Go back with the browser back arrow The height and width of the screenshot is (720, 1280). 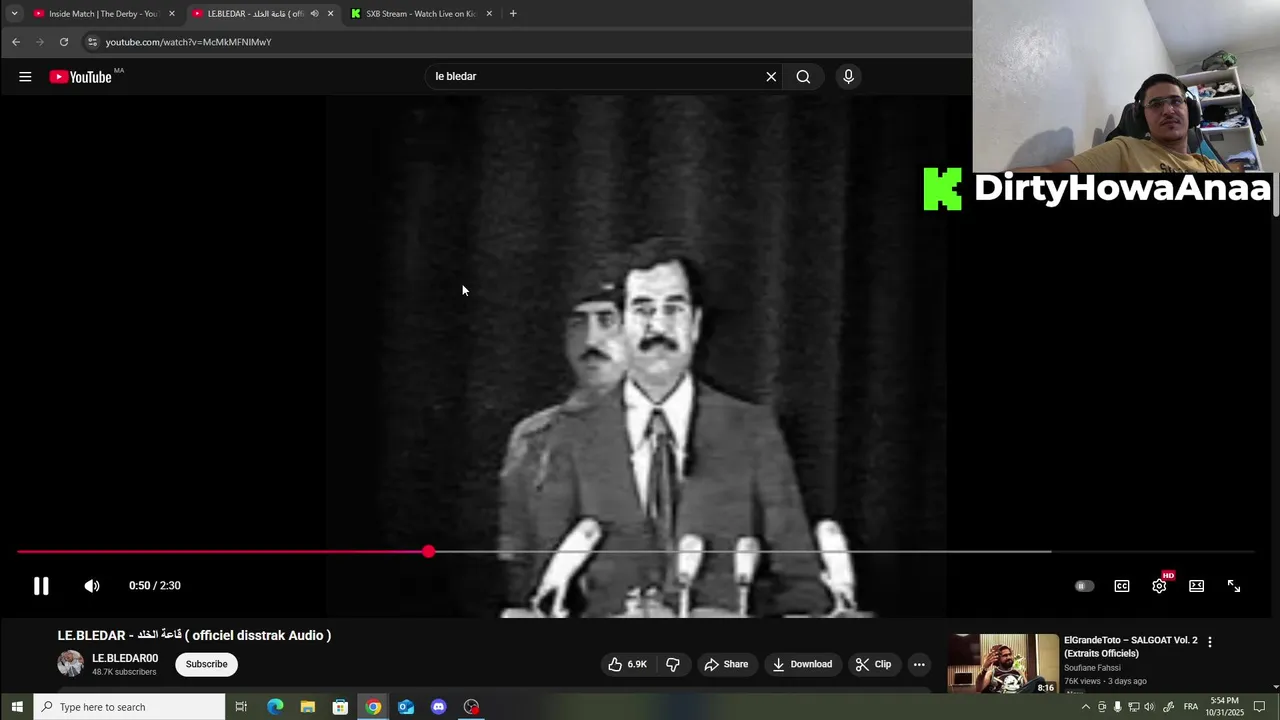16,42
